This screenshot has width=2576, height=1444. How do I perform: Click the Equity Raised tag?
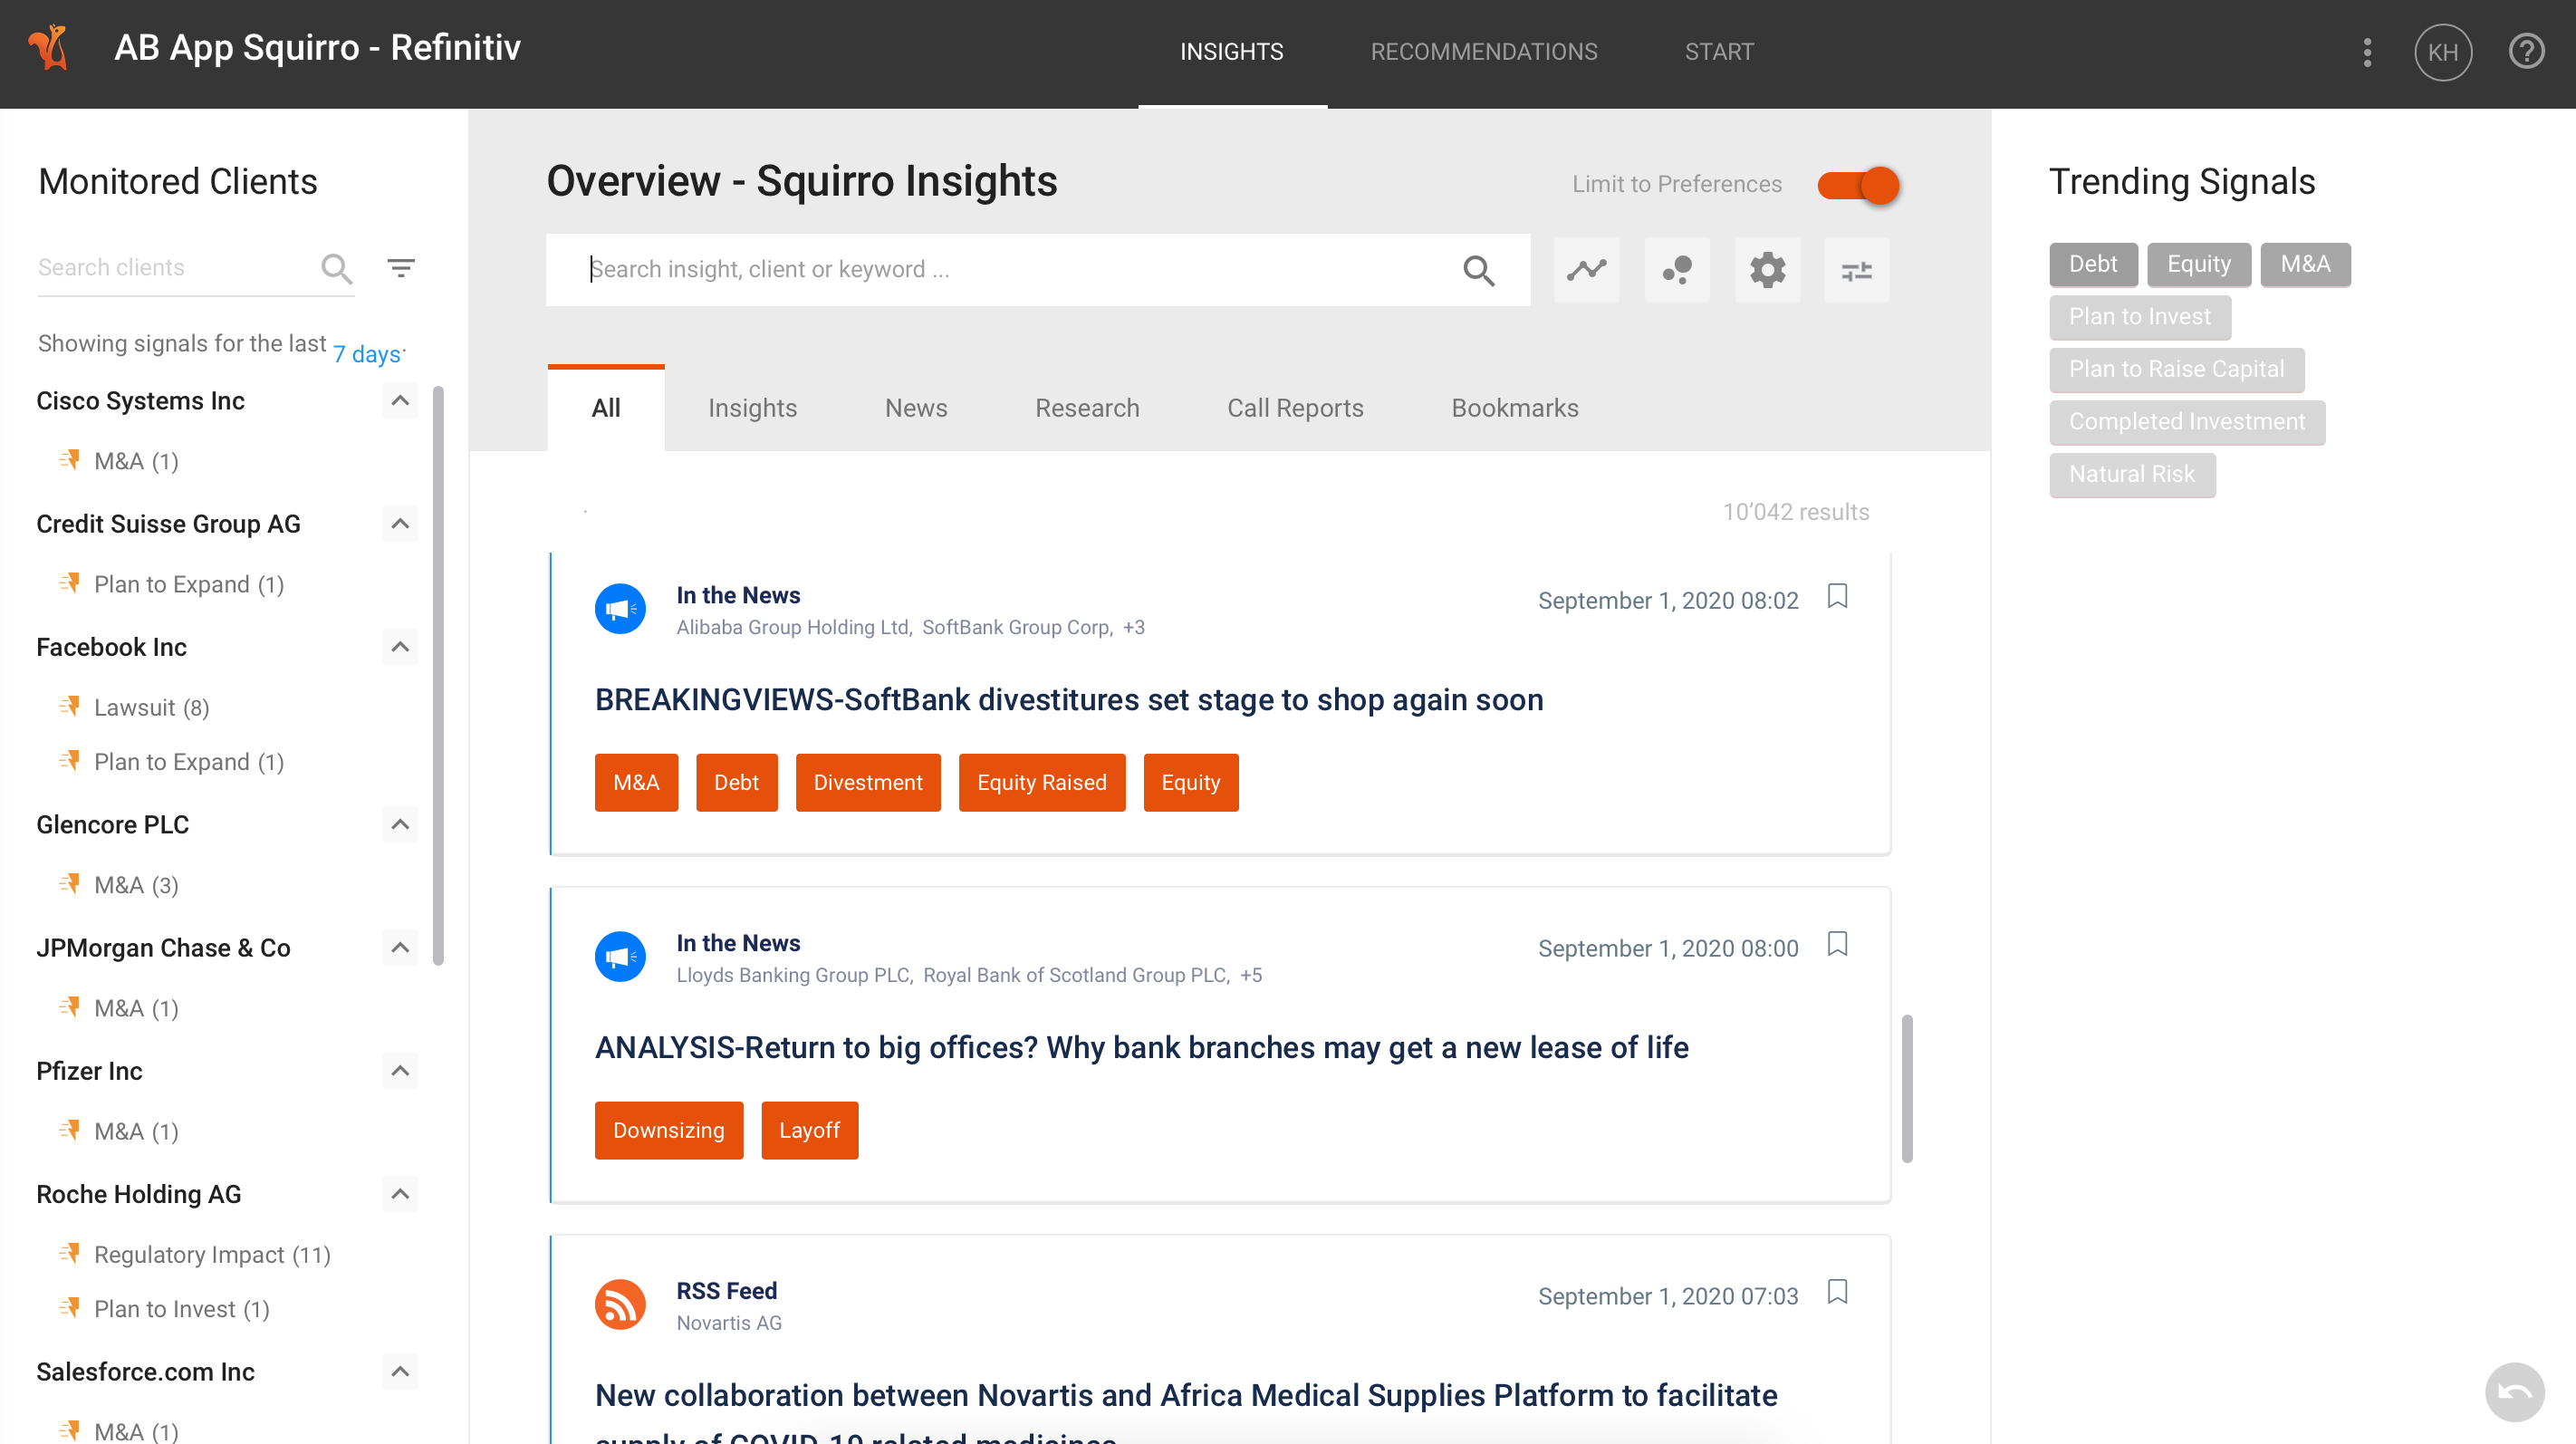[x=1042, y=783]
